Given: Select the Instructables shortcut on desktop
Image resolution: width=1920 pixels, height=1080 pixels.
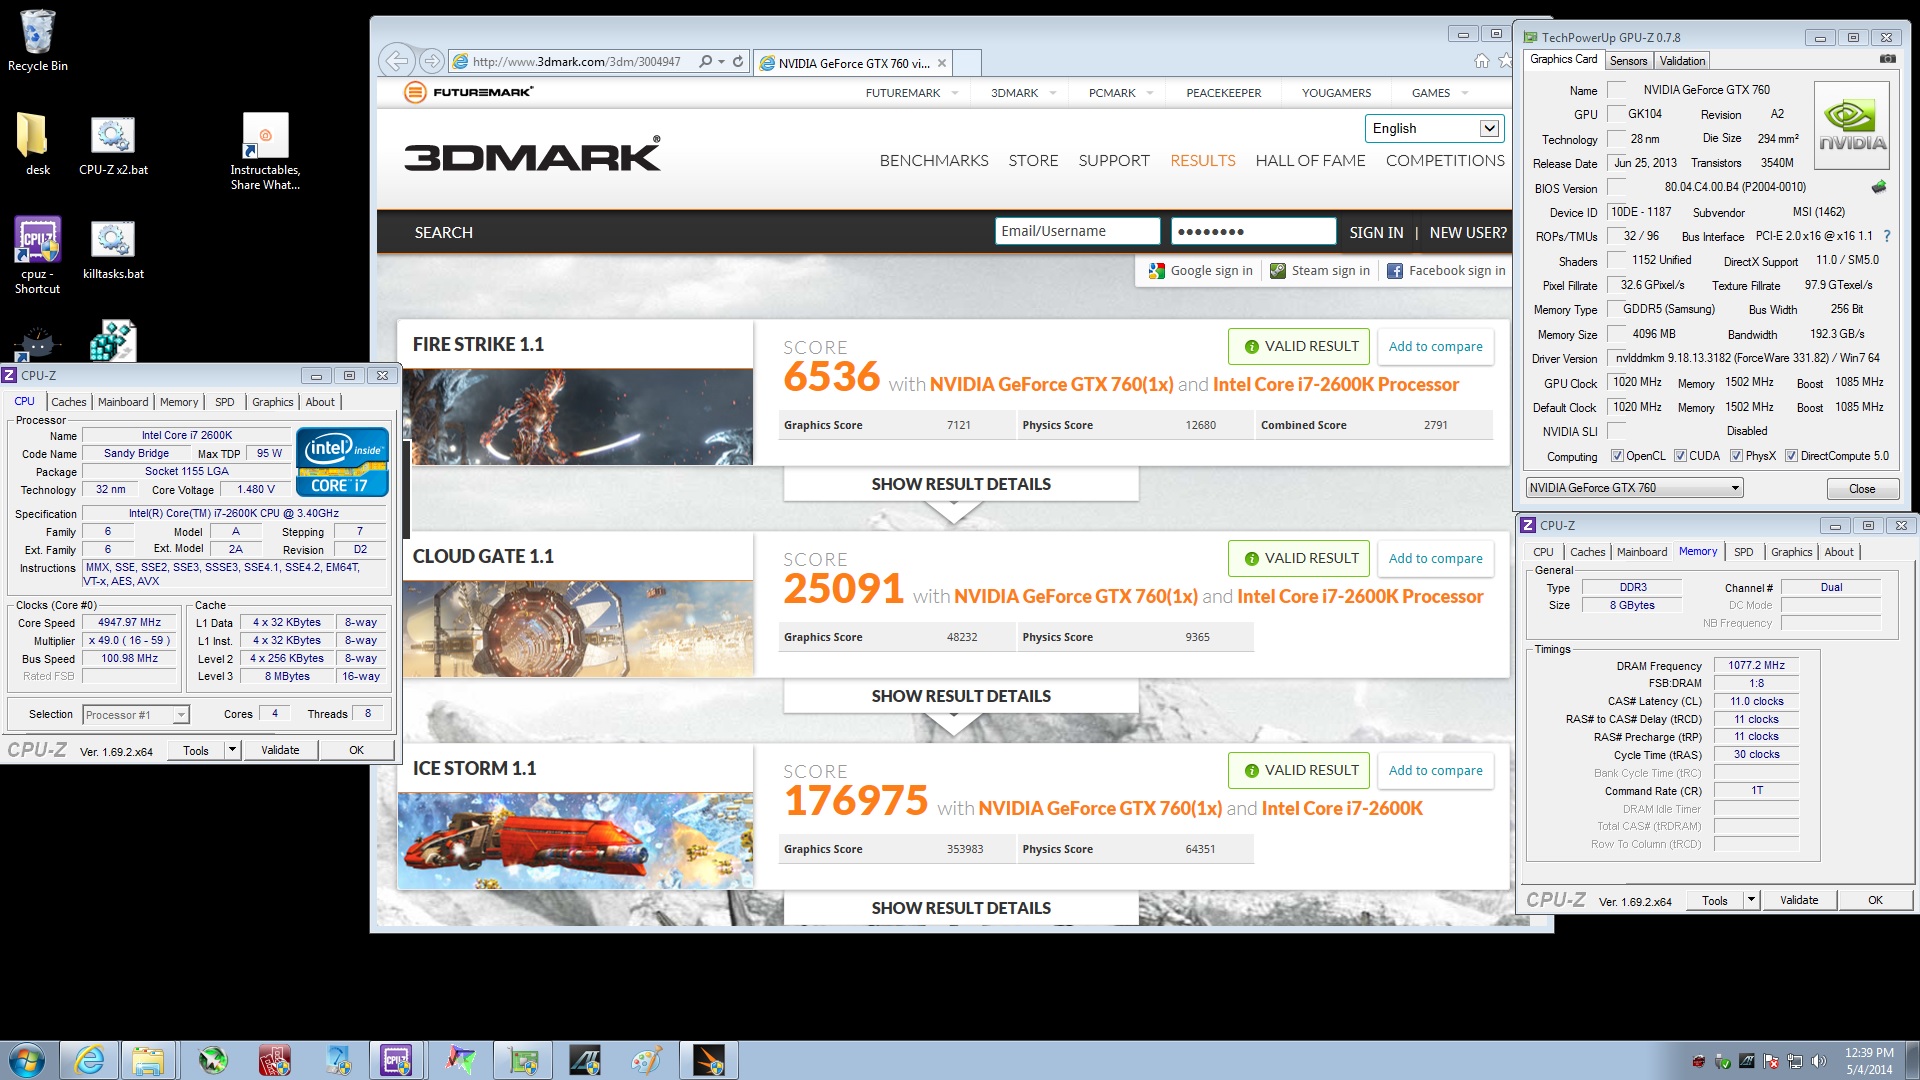Looking at the screenshot, I should click(265, 150).
